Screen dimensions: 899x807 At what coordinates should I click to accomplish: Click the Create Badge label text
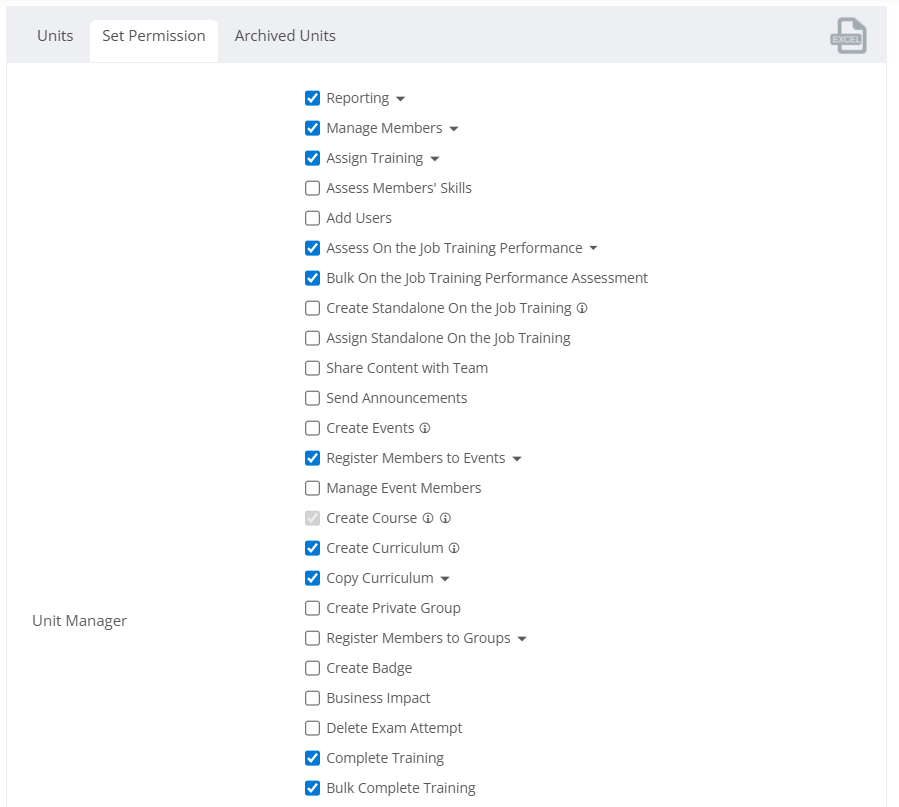369,668
